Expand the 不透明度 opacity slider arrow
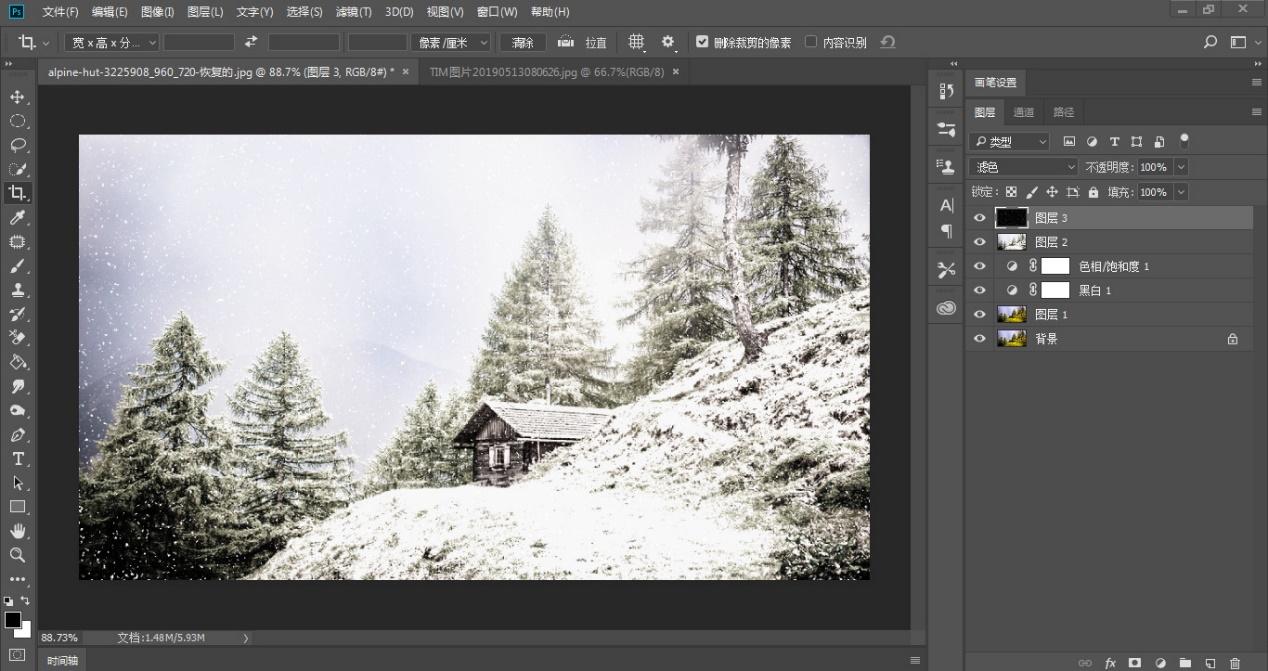 pos(1181,167)
